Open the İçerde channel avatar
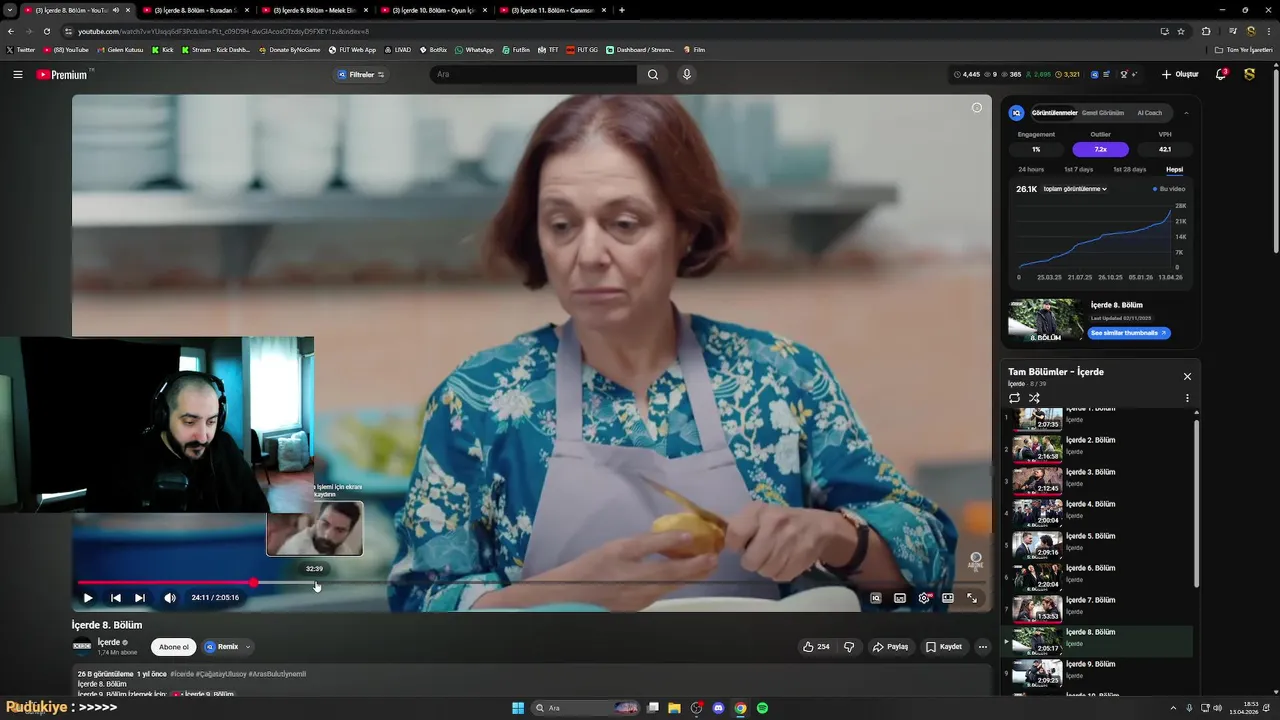 [82, 646]
